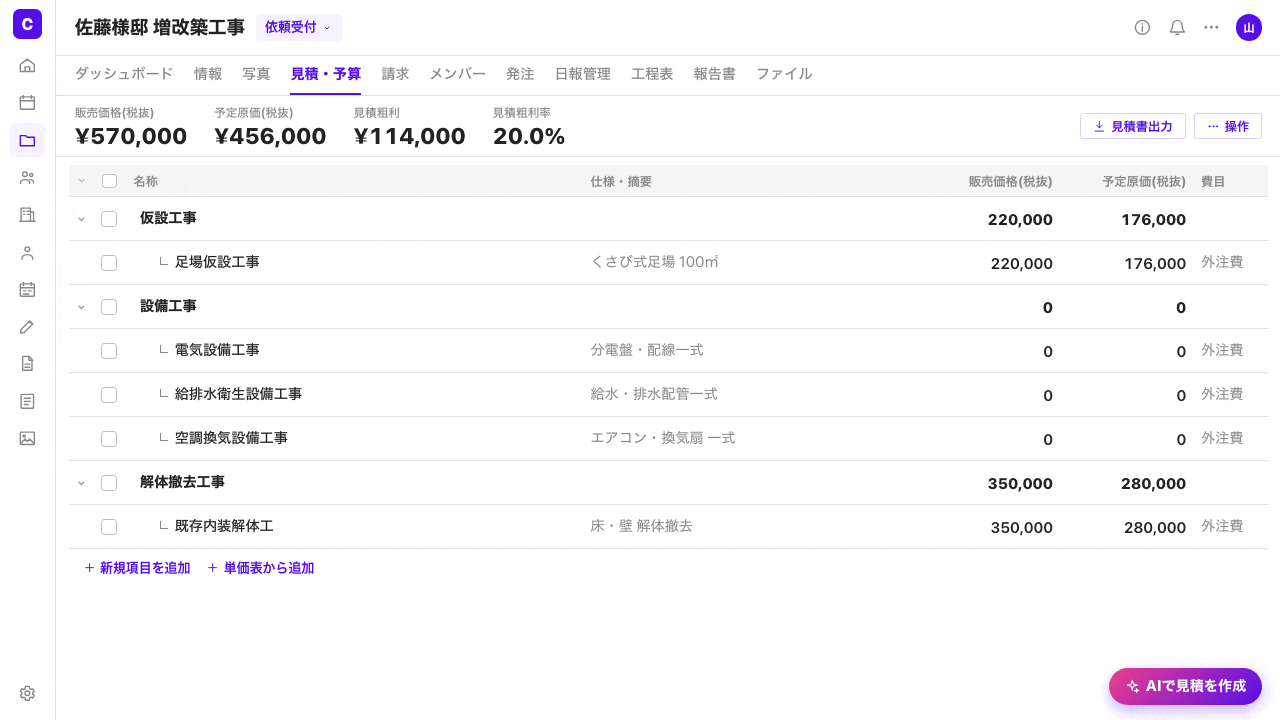Select the 足場仮設工事 item name
Image resolution: width=1280 pixels, height=720 pixels.
tap(217, 262)
